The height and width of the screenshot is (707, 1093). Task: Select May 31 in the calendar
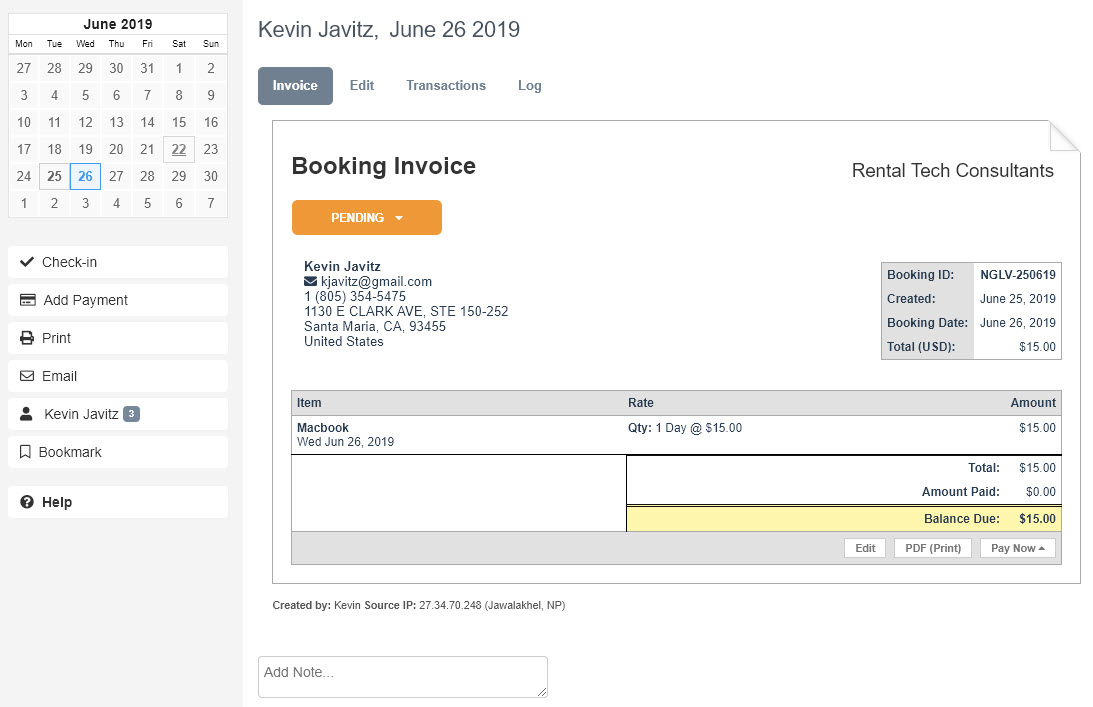coord(147,68)
